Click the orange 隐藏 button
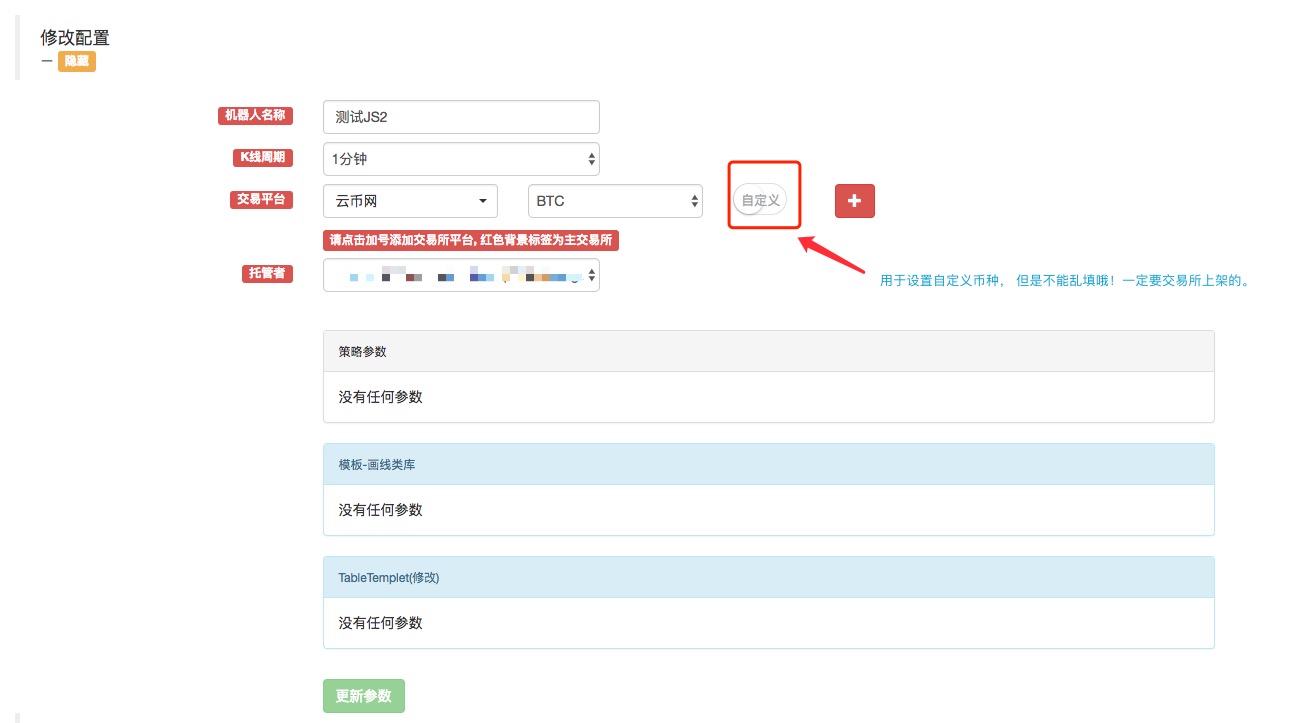This screenshot has width=1293, height=723. (x=77, y=61)
